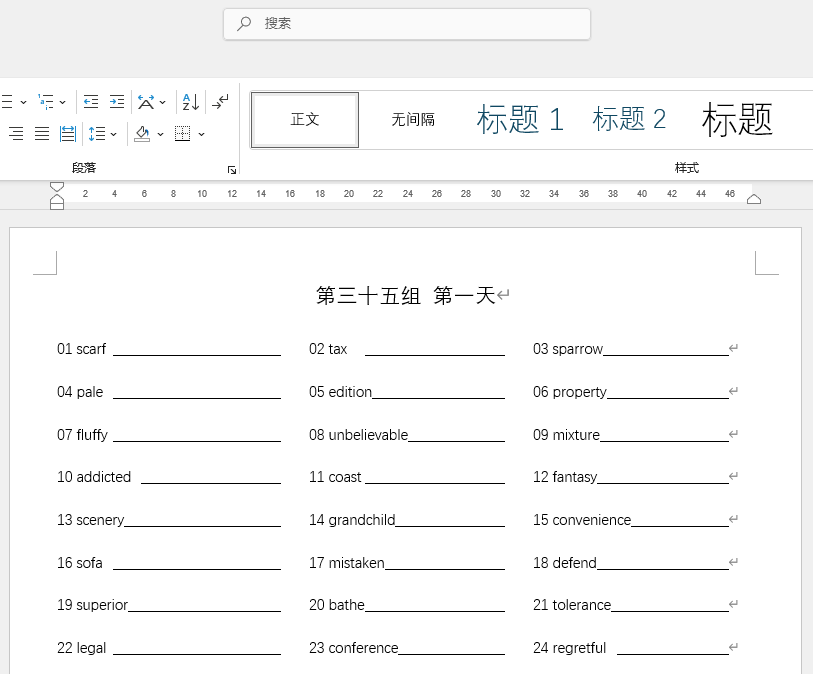Viewport: 813px width, 674px height.
Task: Select the left indent marker on the ruler
Action: pos(57,205)
